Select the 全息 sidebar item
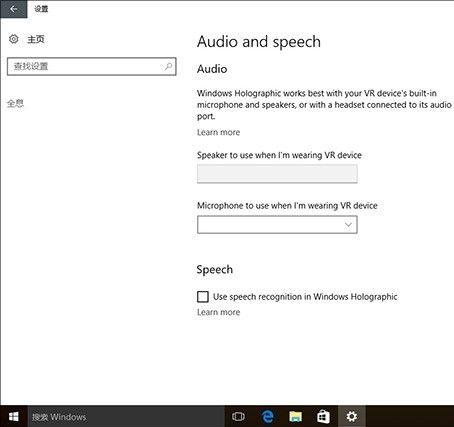The image size is (454, 427). (x=15, y=103)
